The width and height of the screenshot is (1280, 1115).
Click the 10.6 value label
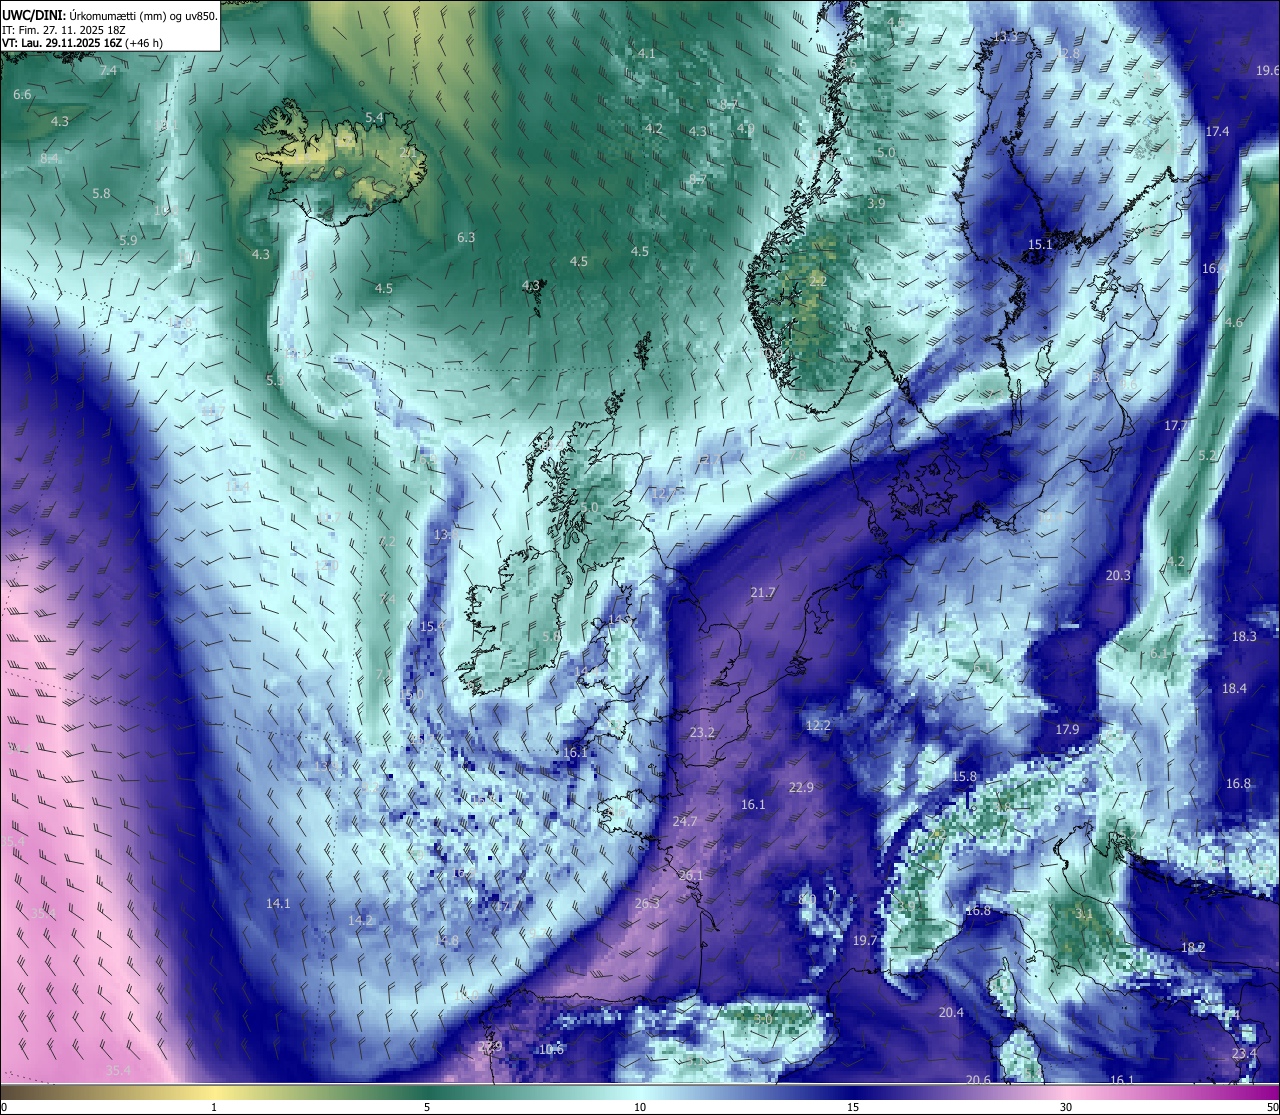552,1050
